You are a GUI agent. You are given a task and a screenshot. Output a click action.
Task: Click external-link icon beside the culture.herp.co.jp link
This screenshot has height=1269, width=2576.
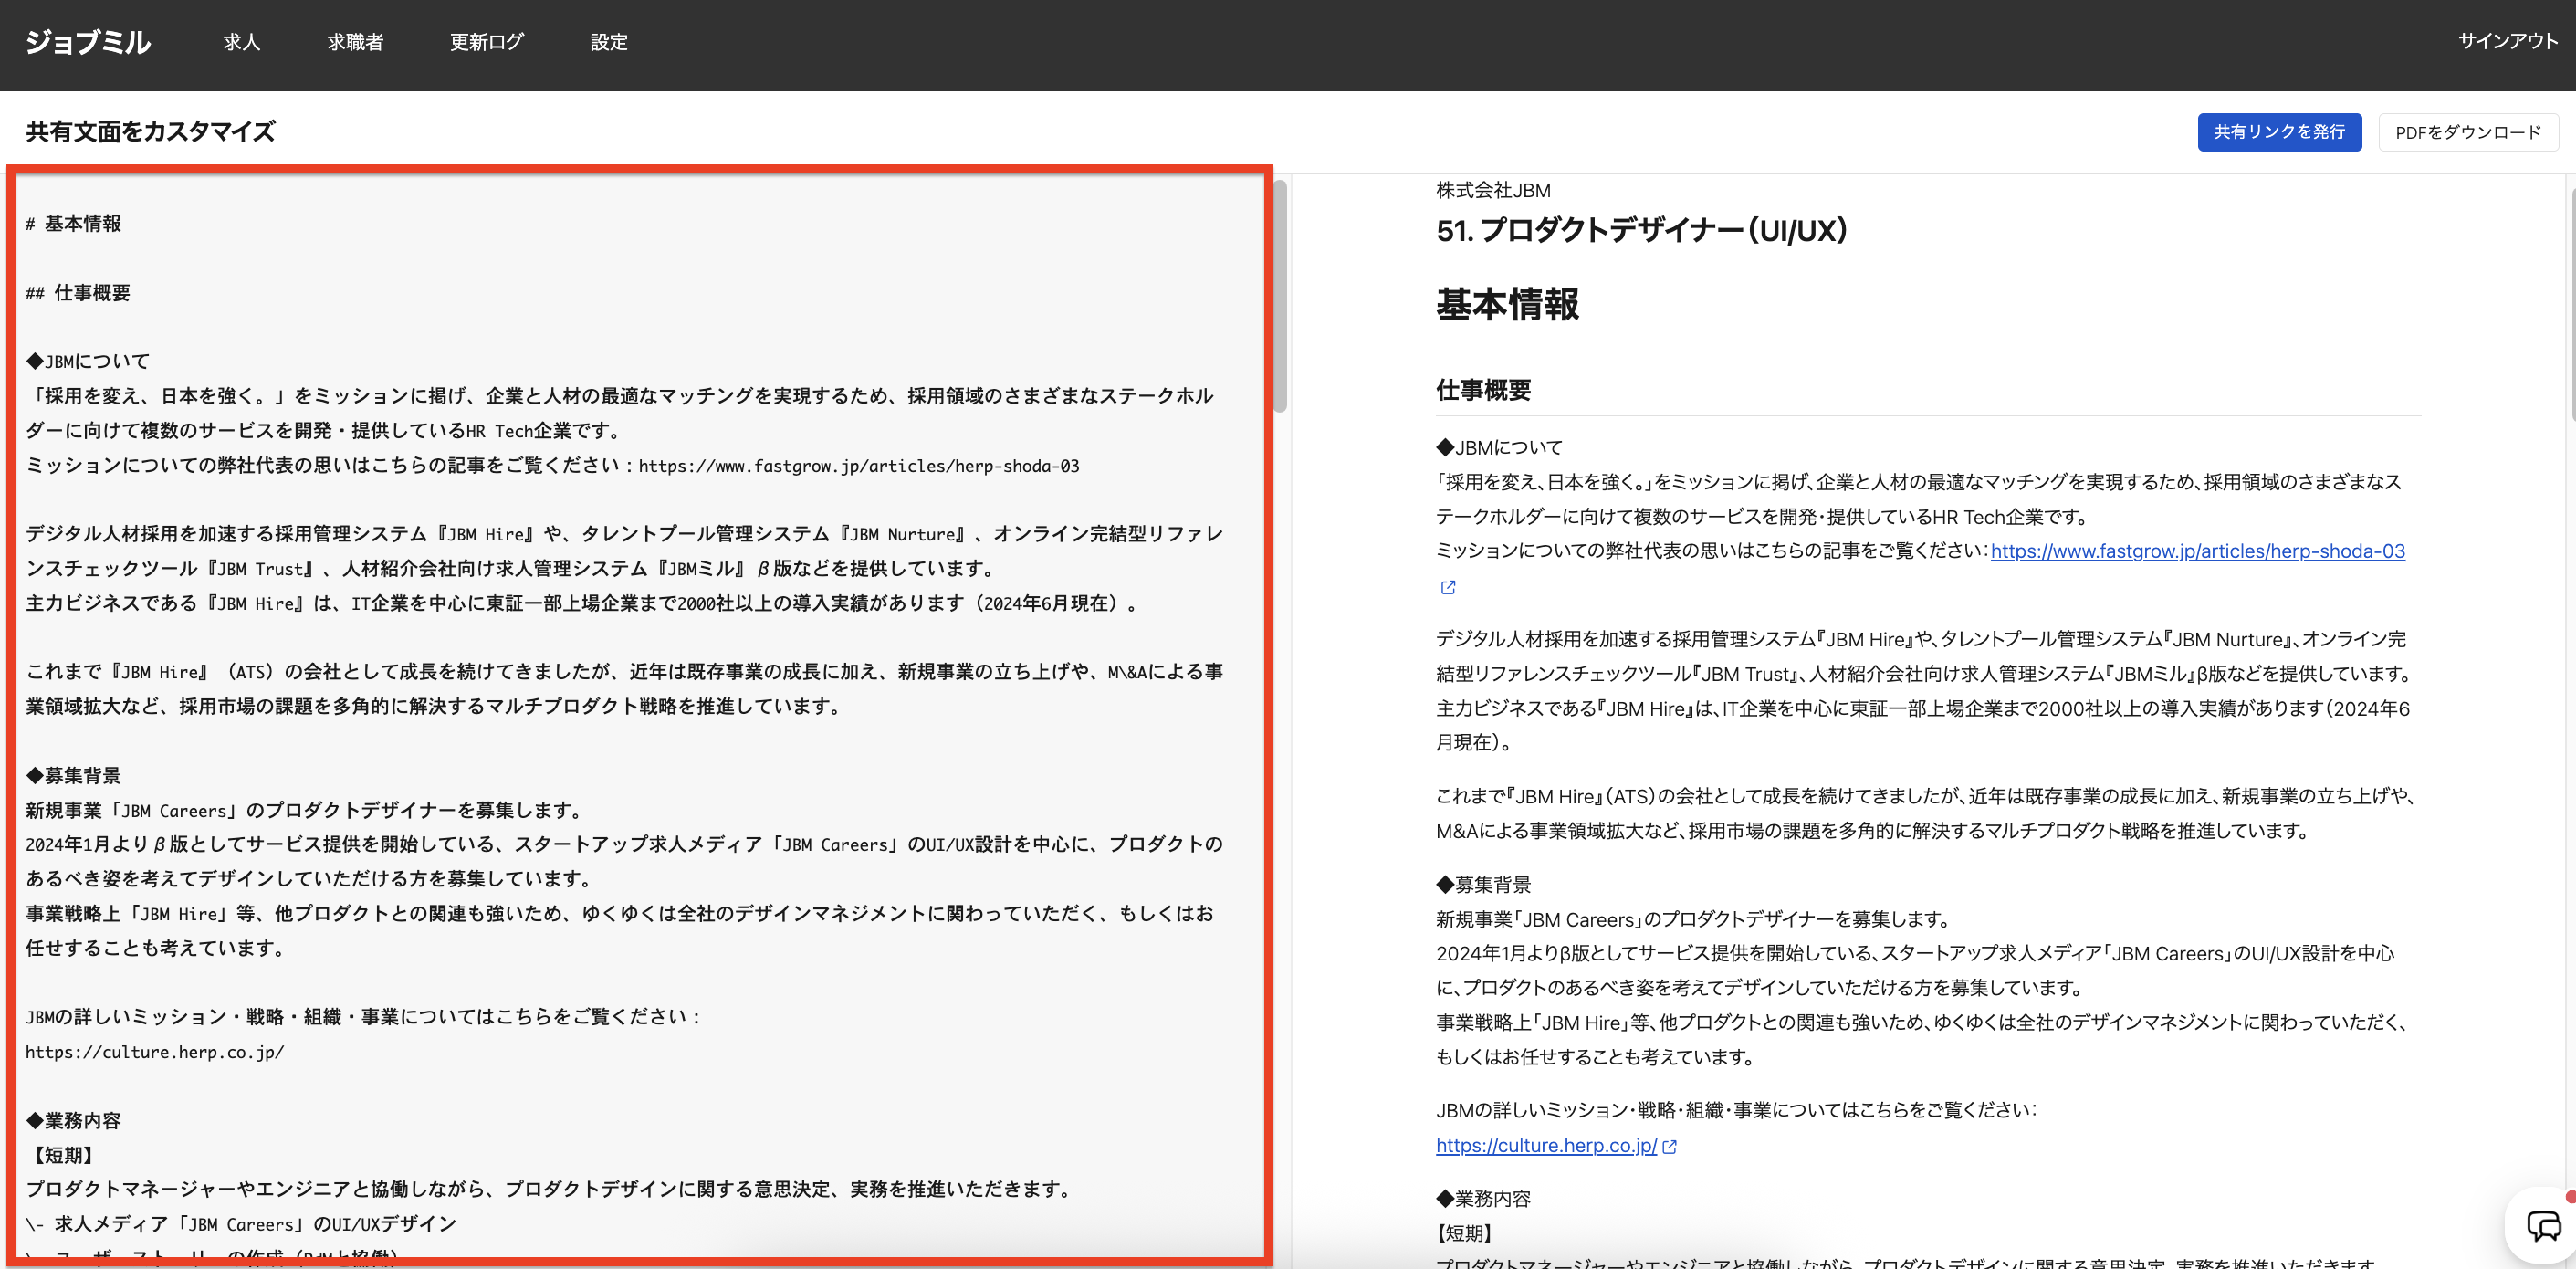click(1669, 1147)
